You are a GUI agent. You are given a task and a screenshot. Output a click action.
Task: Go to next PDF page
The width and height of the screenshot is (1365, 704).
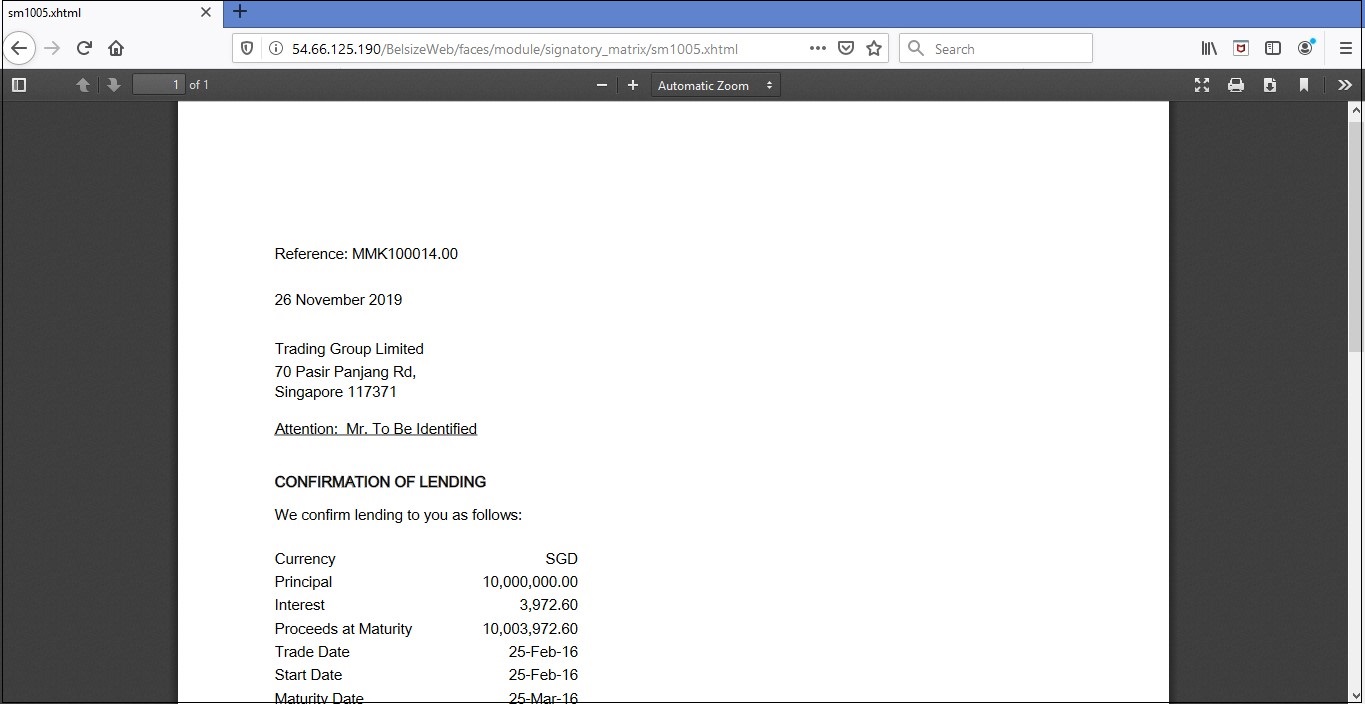(113, 85)
